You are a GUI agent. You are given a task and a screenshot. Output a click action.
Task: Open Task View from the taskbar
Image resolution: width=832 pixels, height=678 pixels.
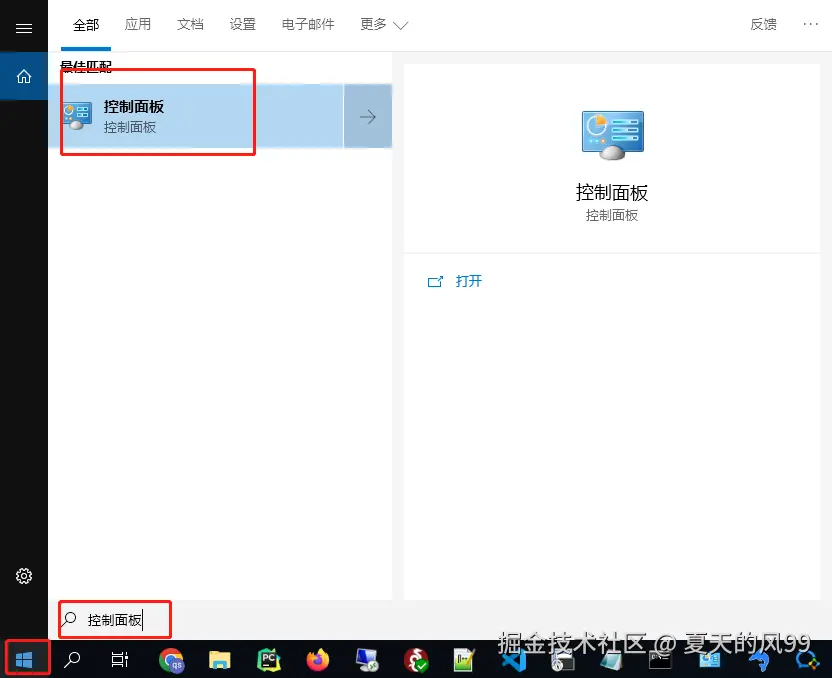[x=119, y=660]
